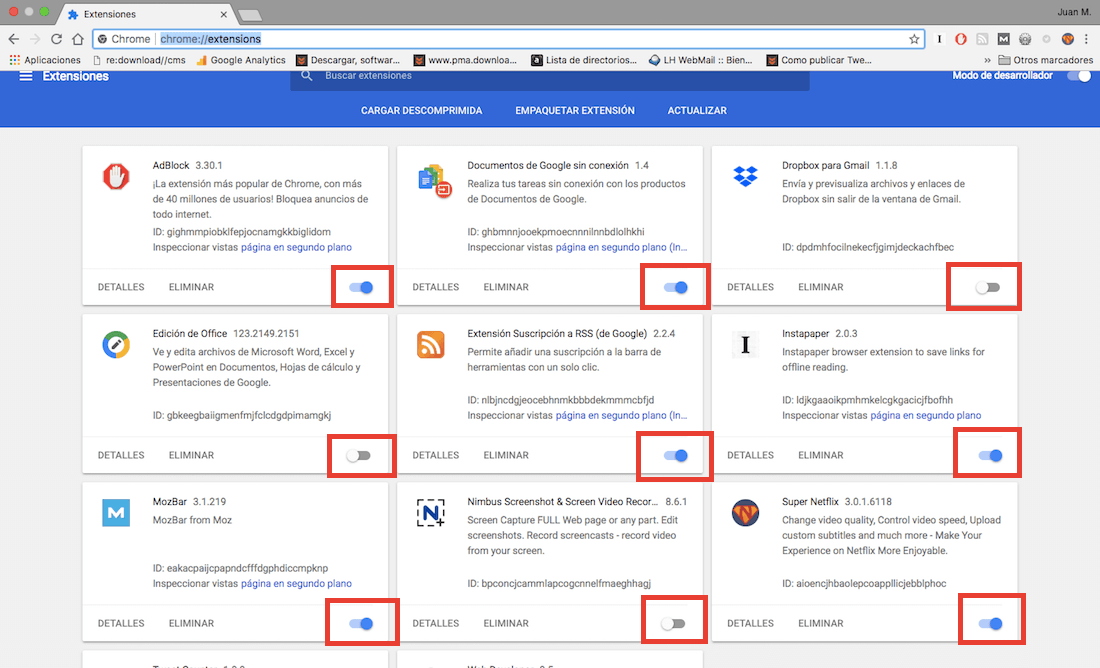Viewport: 1100px width, 668px height.
Task: Open DETALLES for Instapaper
Action: (x=751, y=455)
